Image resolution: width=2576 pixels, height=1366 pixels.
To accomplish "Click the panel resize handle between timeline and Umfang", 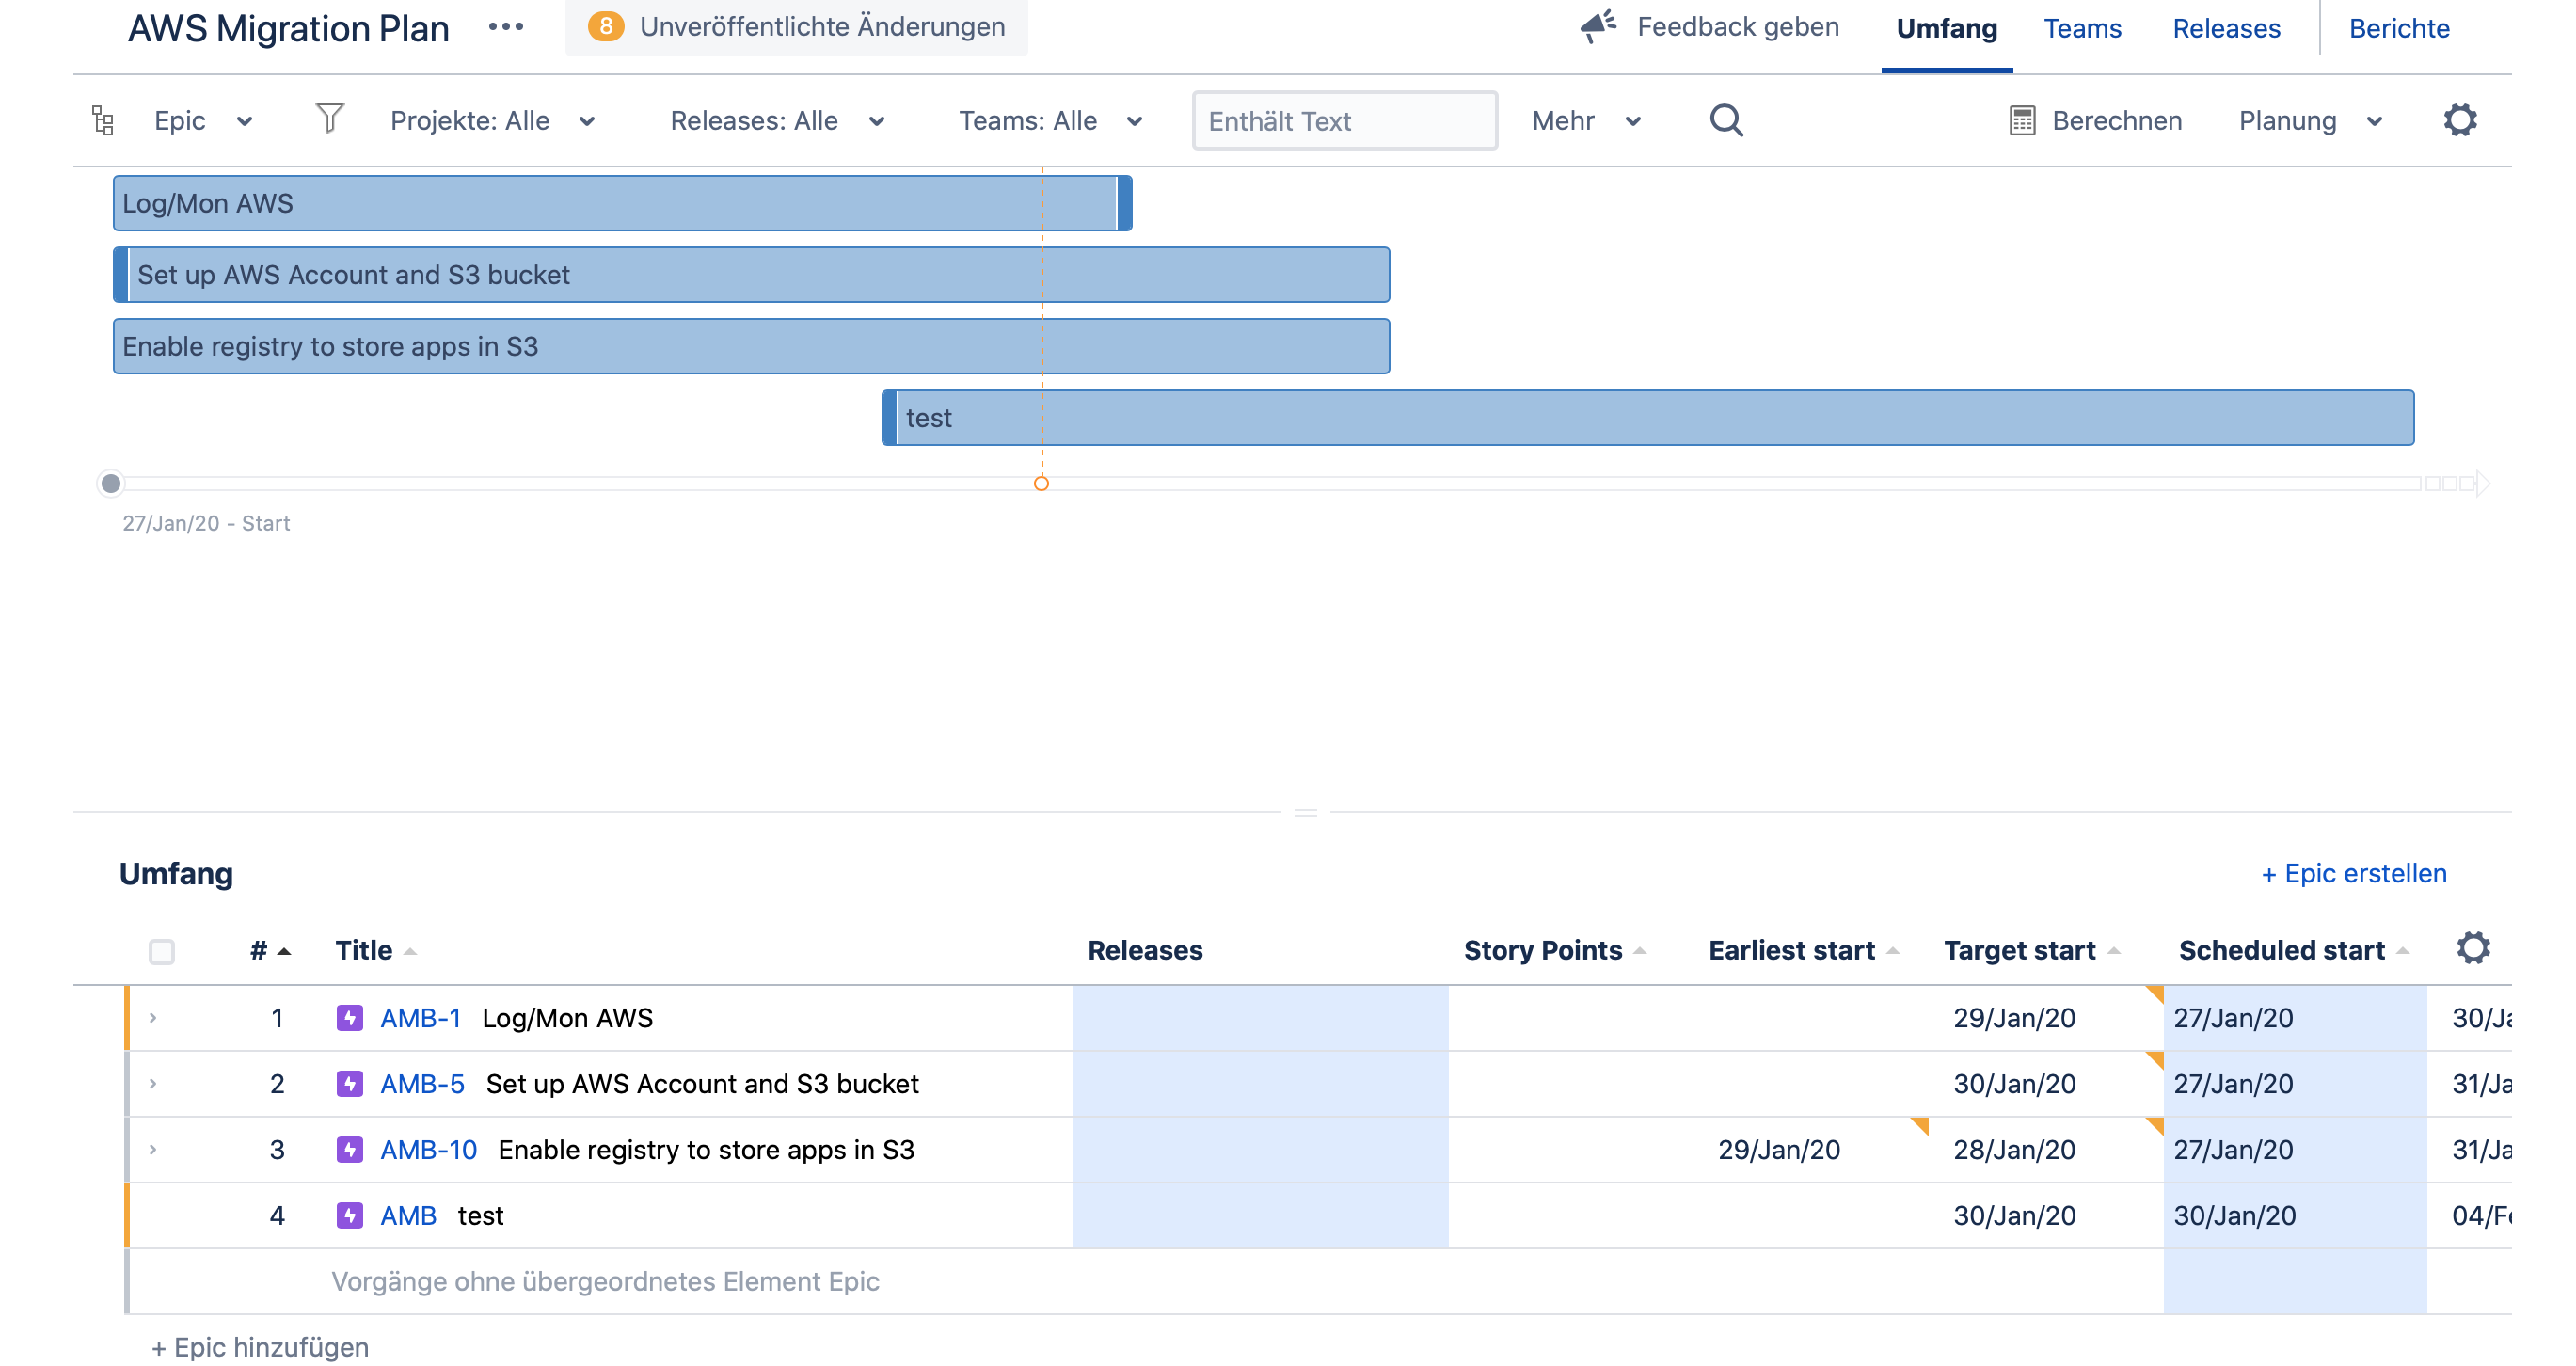I will point(1305,812).
